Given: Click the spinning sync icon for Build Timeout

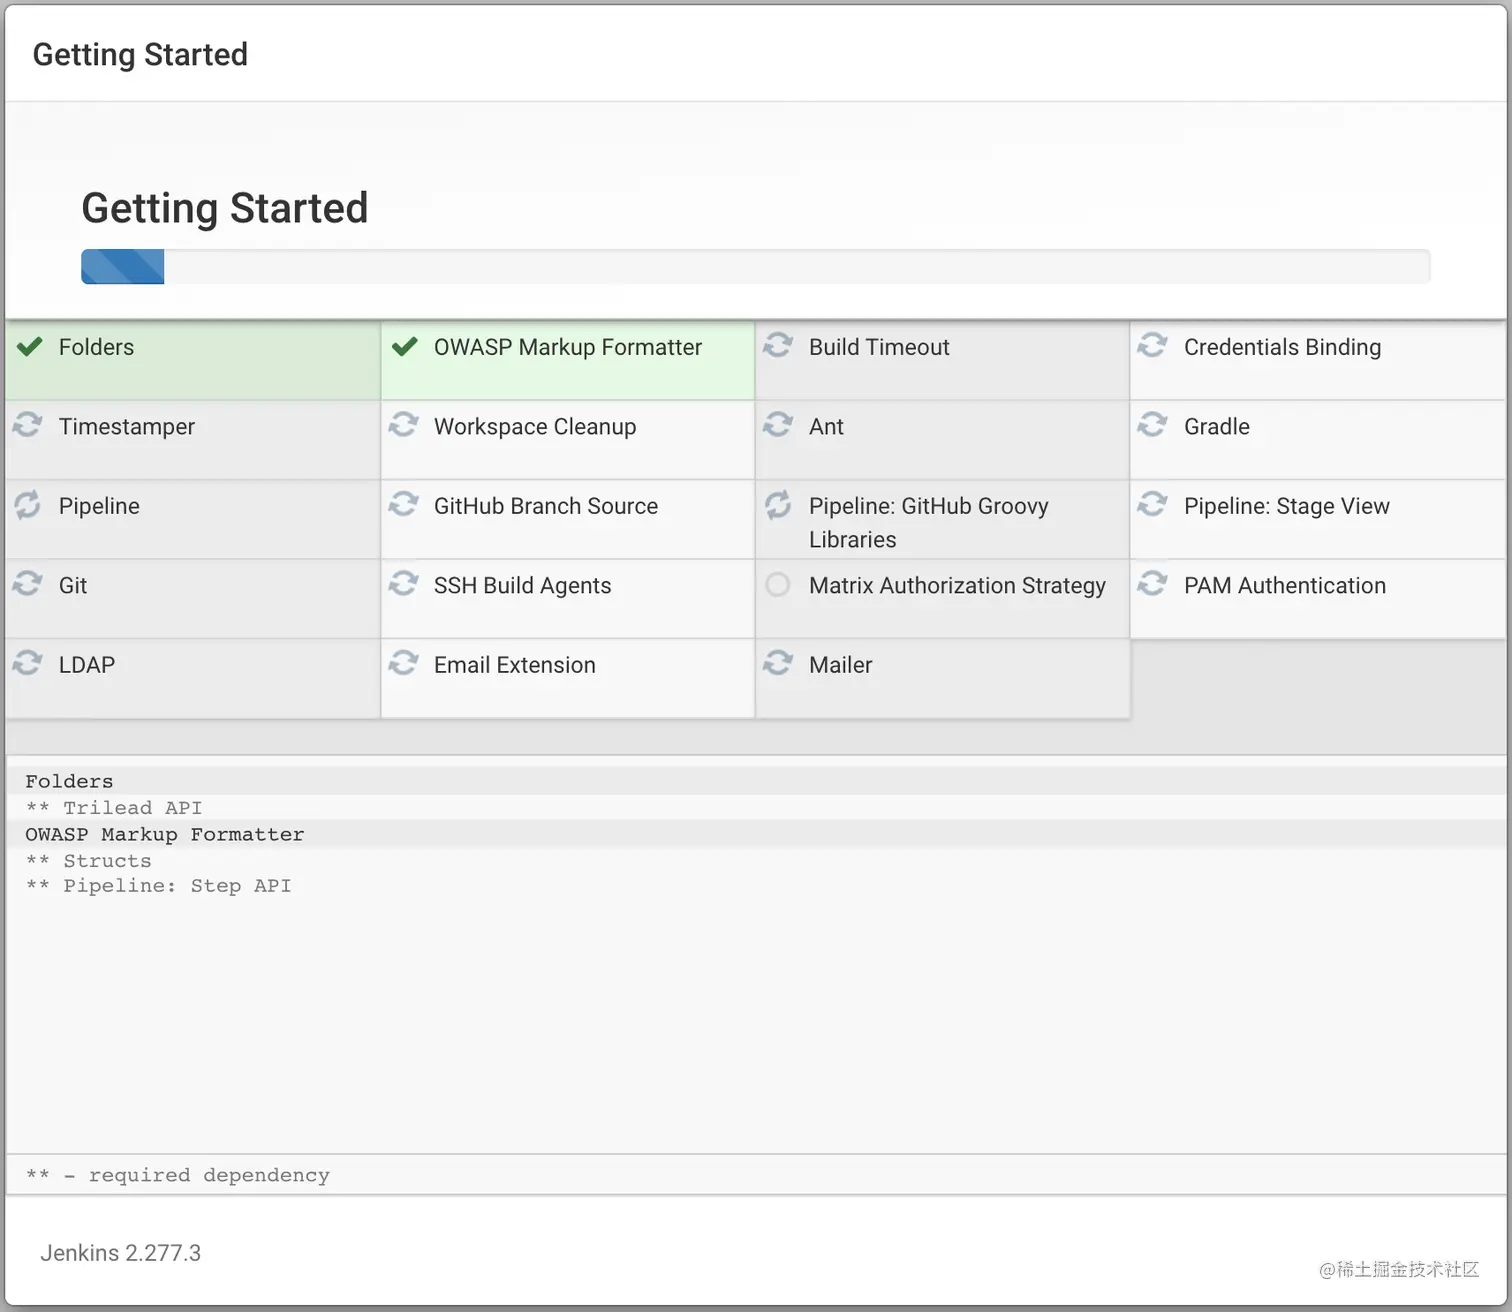Looking at the screenshot, I should tap(778, 346).
